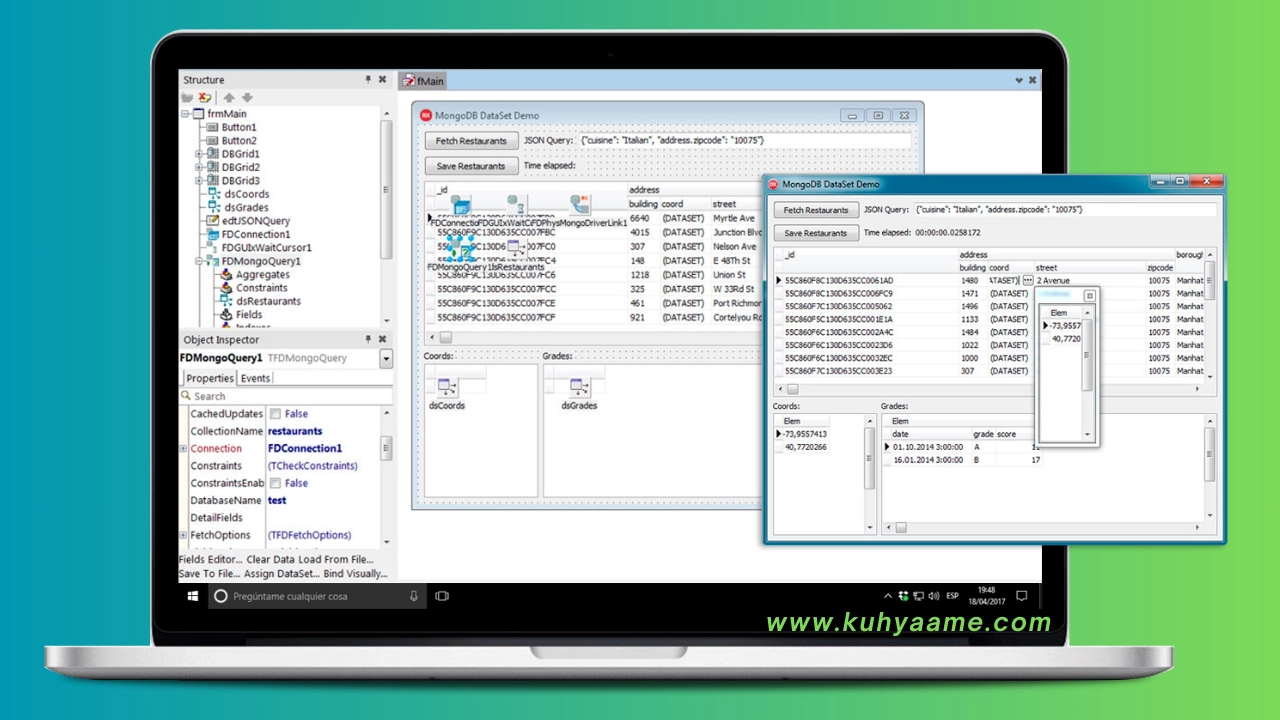Click Save Restaurants in the designer form
Viewport: 1280px width, 720px height.
pyautogui.click(x=471, y=166)
